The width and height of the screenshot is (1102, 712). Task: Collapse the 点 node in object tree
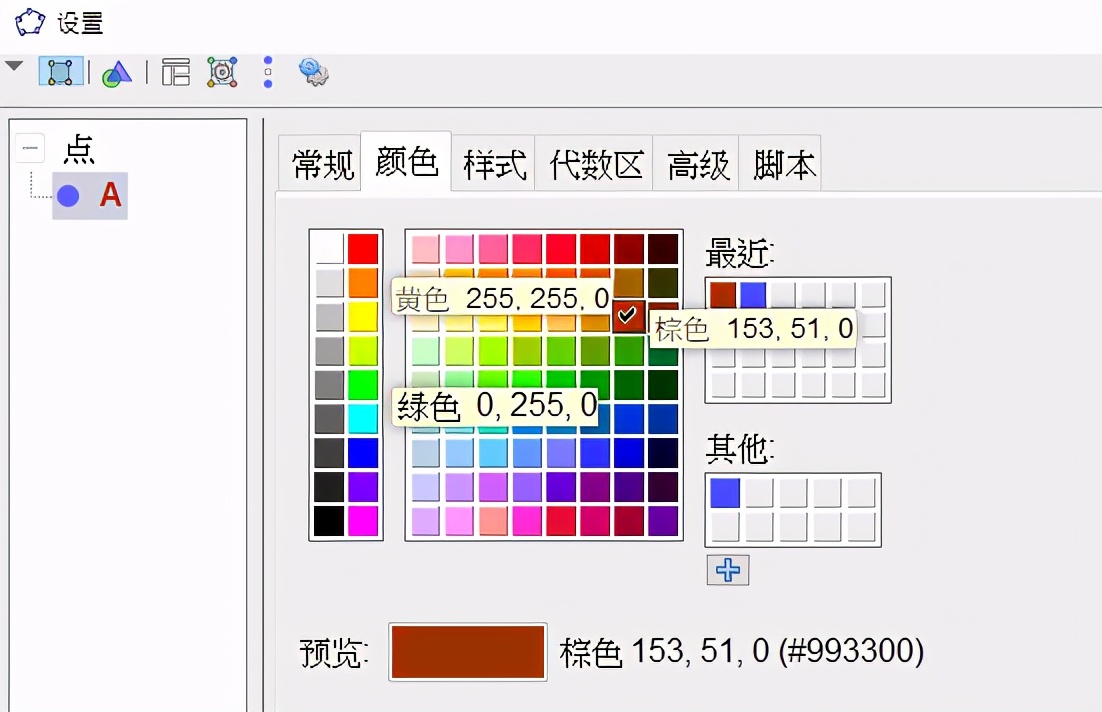(30, 148)
